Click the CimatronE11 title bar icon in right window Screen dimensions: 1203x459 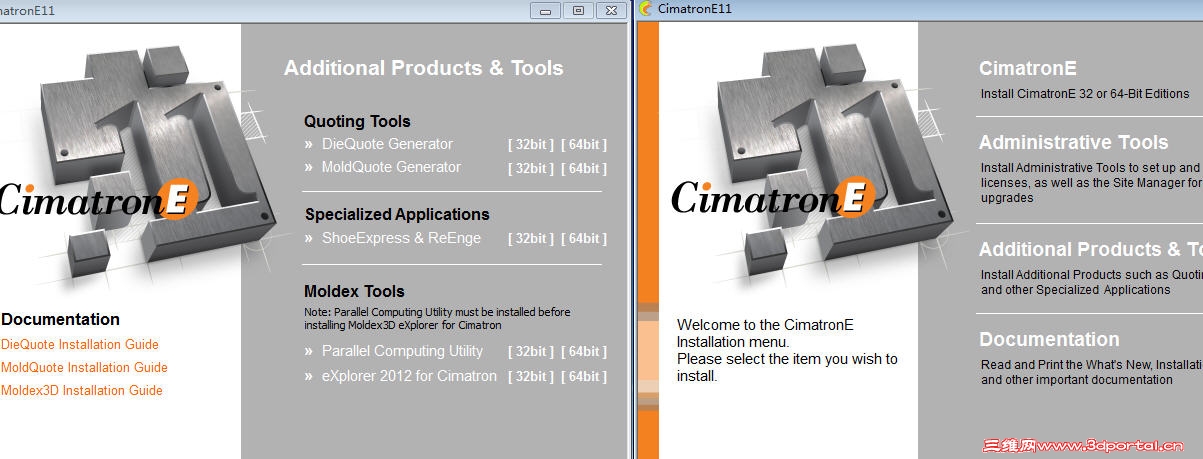click(645, 9)
